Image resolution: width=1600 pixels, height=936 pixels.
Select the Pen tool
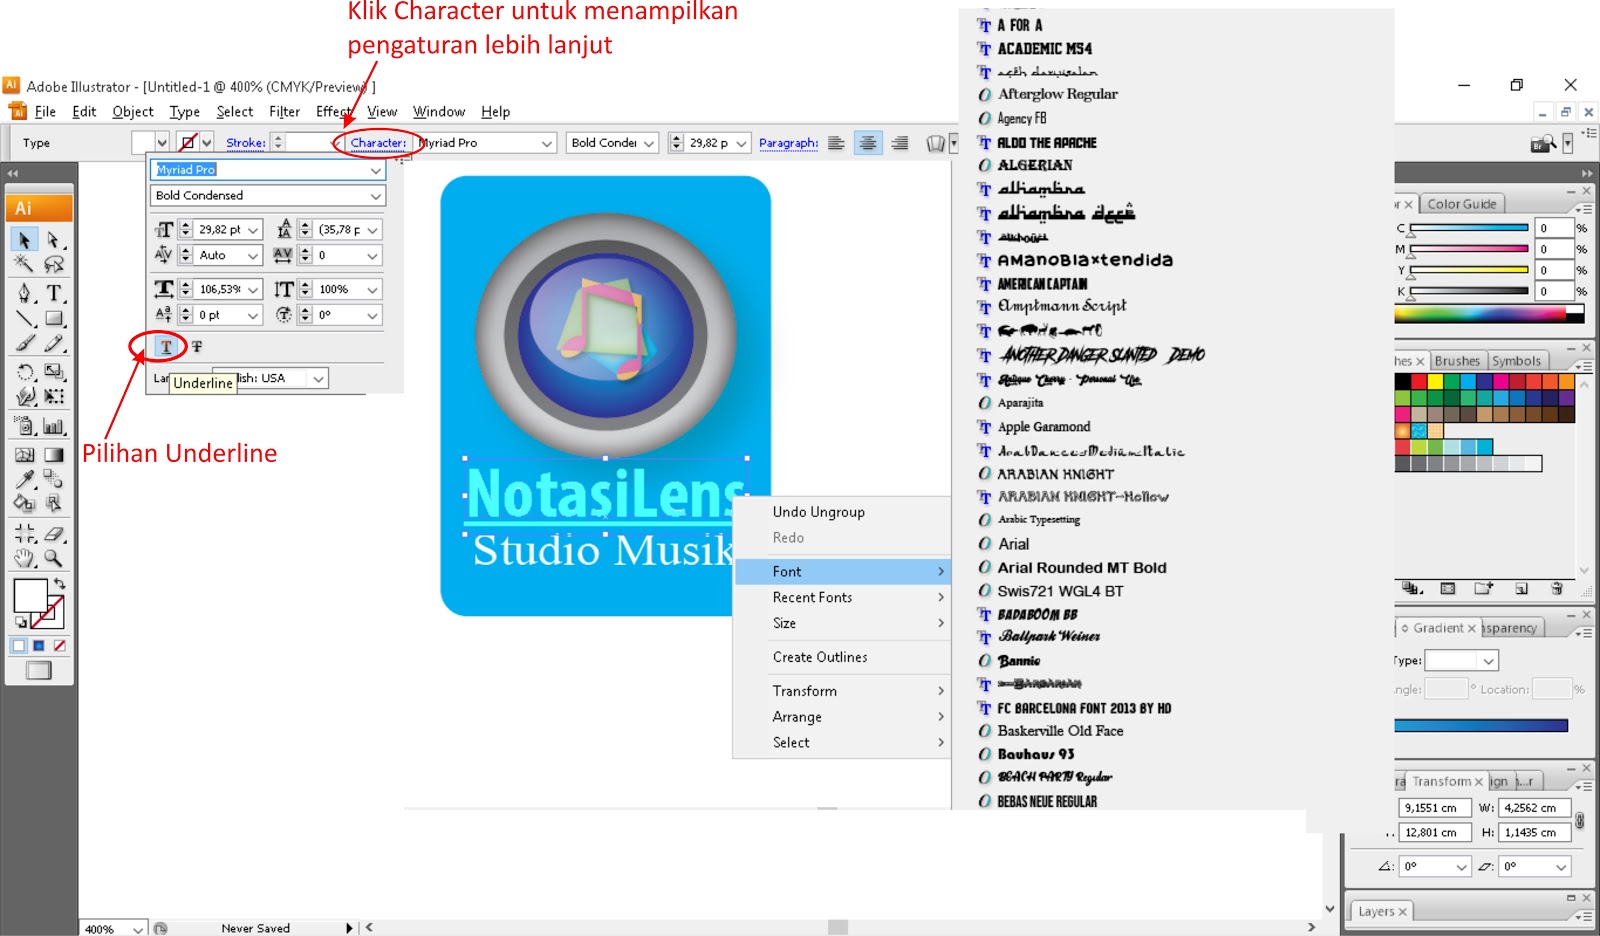[24, 293]
